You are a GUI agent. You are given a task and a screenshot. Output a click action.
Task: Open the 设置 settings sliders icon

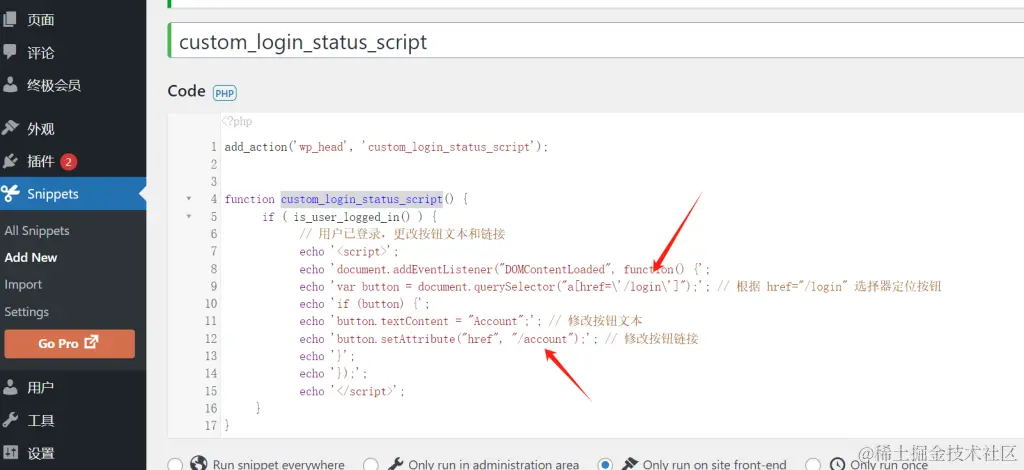(9, 453)
